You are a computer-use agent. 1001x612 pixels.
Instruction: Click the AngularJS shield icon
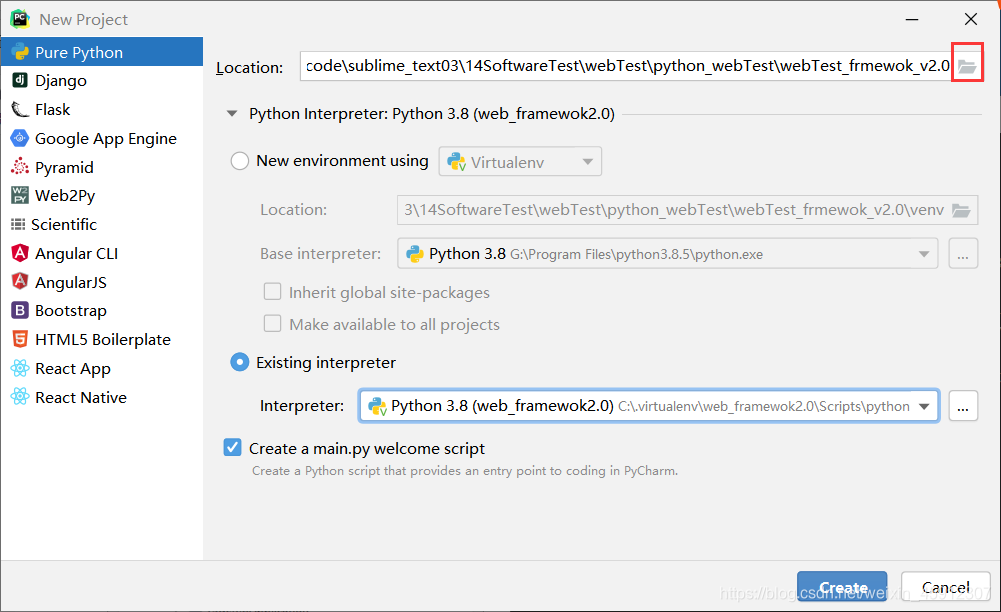click(x=20, y=281)
